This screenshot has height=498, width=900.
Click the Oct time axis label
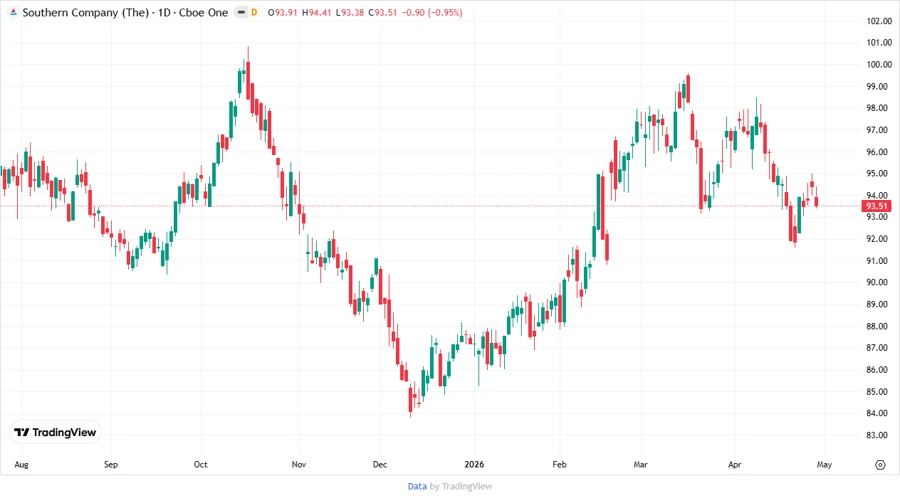[x=200, y=464]
